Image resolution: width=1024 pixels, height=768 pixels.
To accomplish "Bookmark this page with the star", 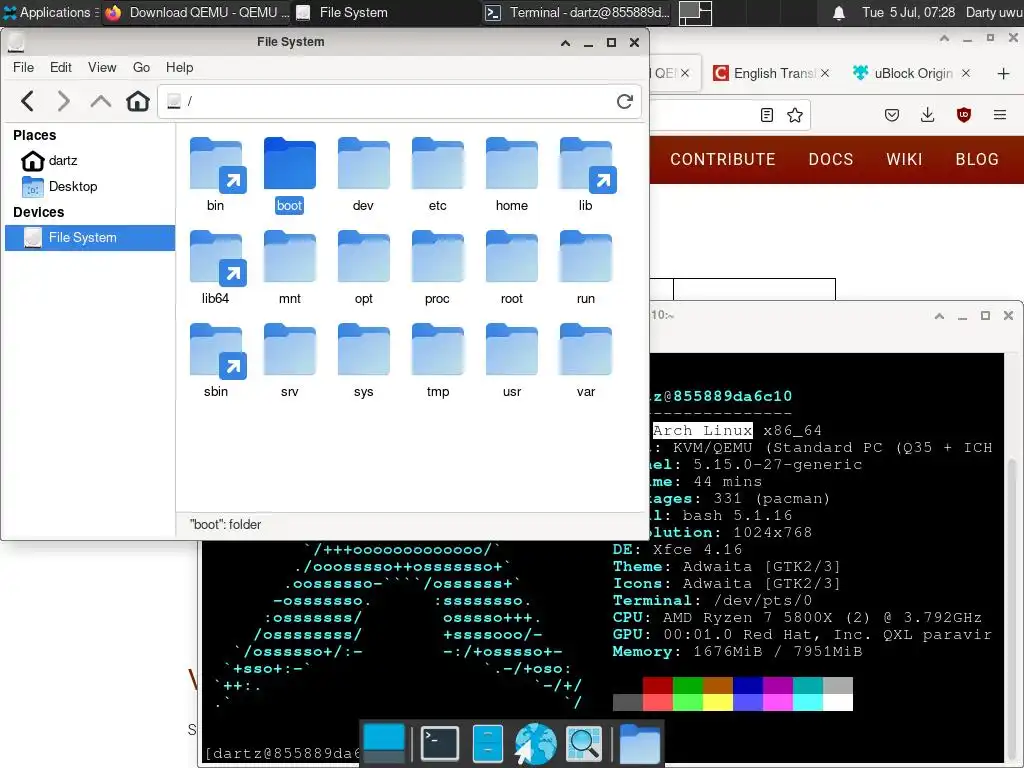I will 795,116.
